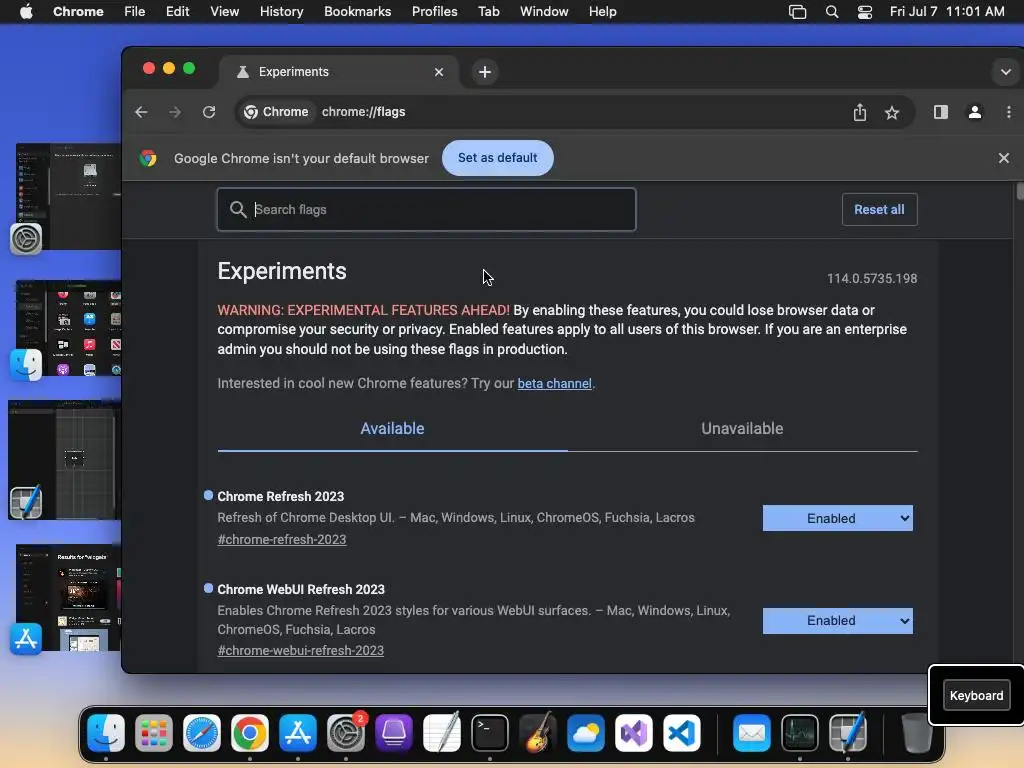Select System Settings Stage Manager thumbnail

(68, 196)
